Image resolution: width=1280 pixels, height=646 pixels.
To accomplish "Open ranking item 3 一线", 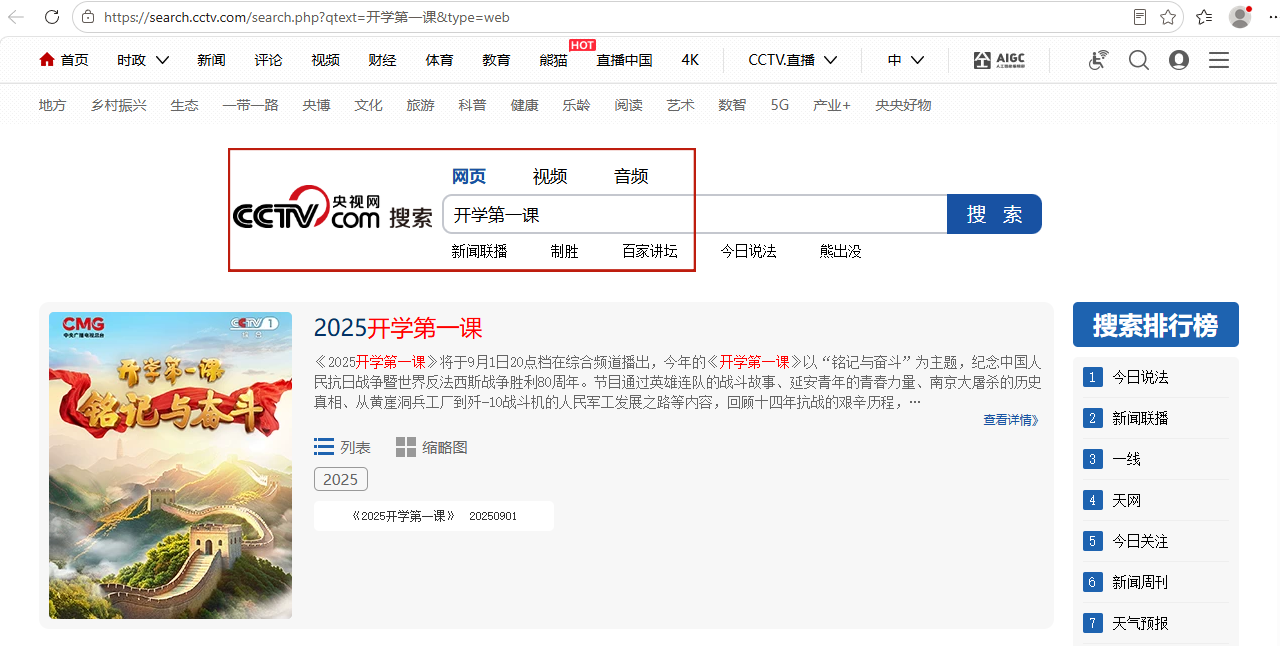I will pos(1126,459).
